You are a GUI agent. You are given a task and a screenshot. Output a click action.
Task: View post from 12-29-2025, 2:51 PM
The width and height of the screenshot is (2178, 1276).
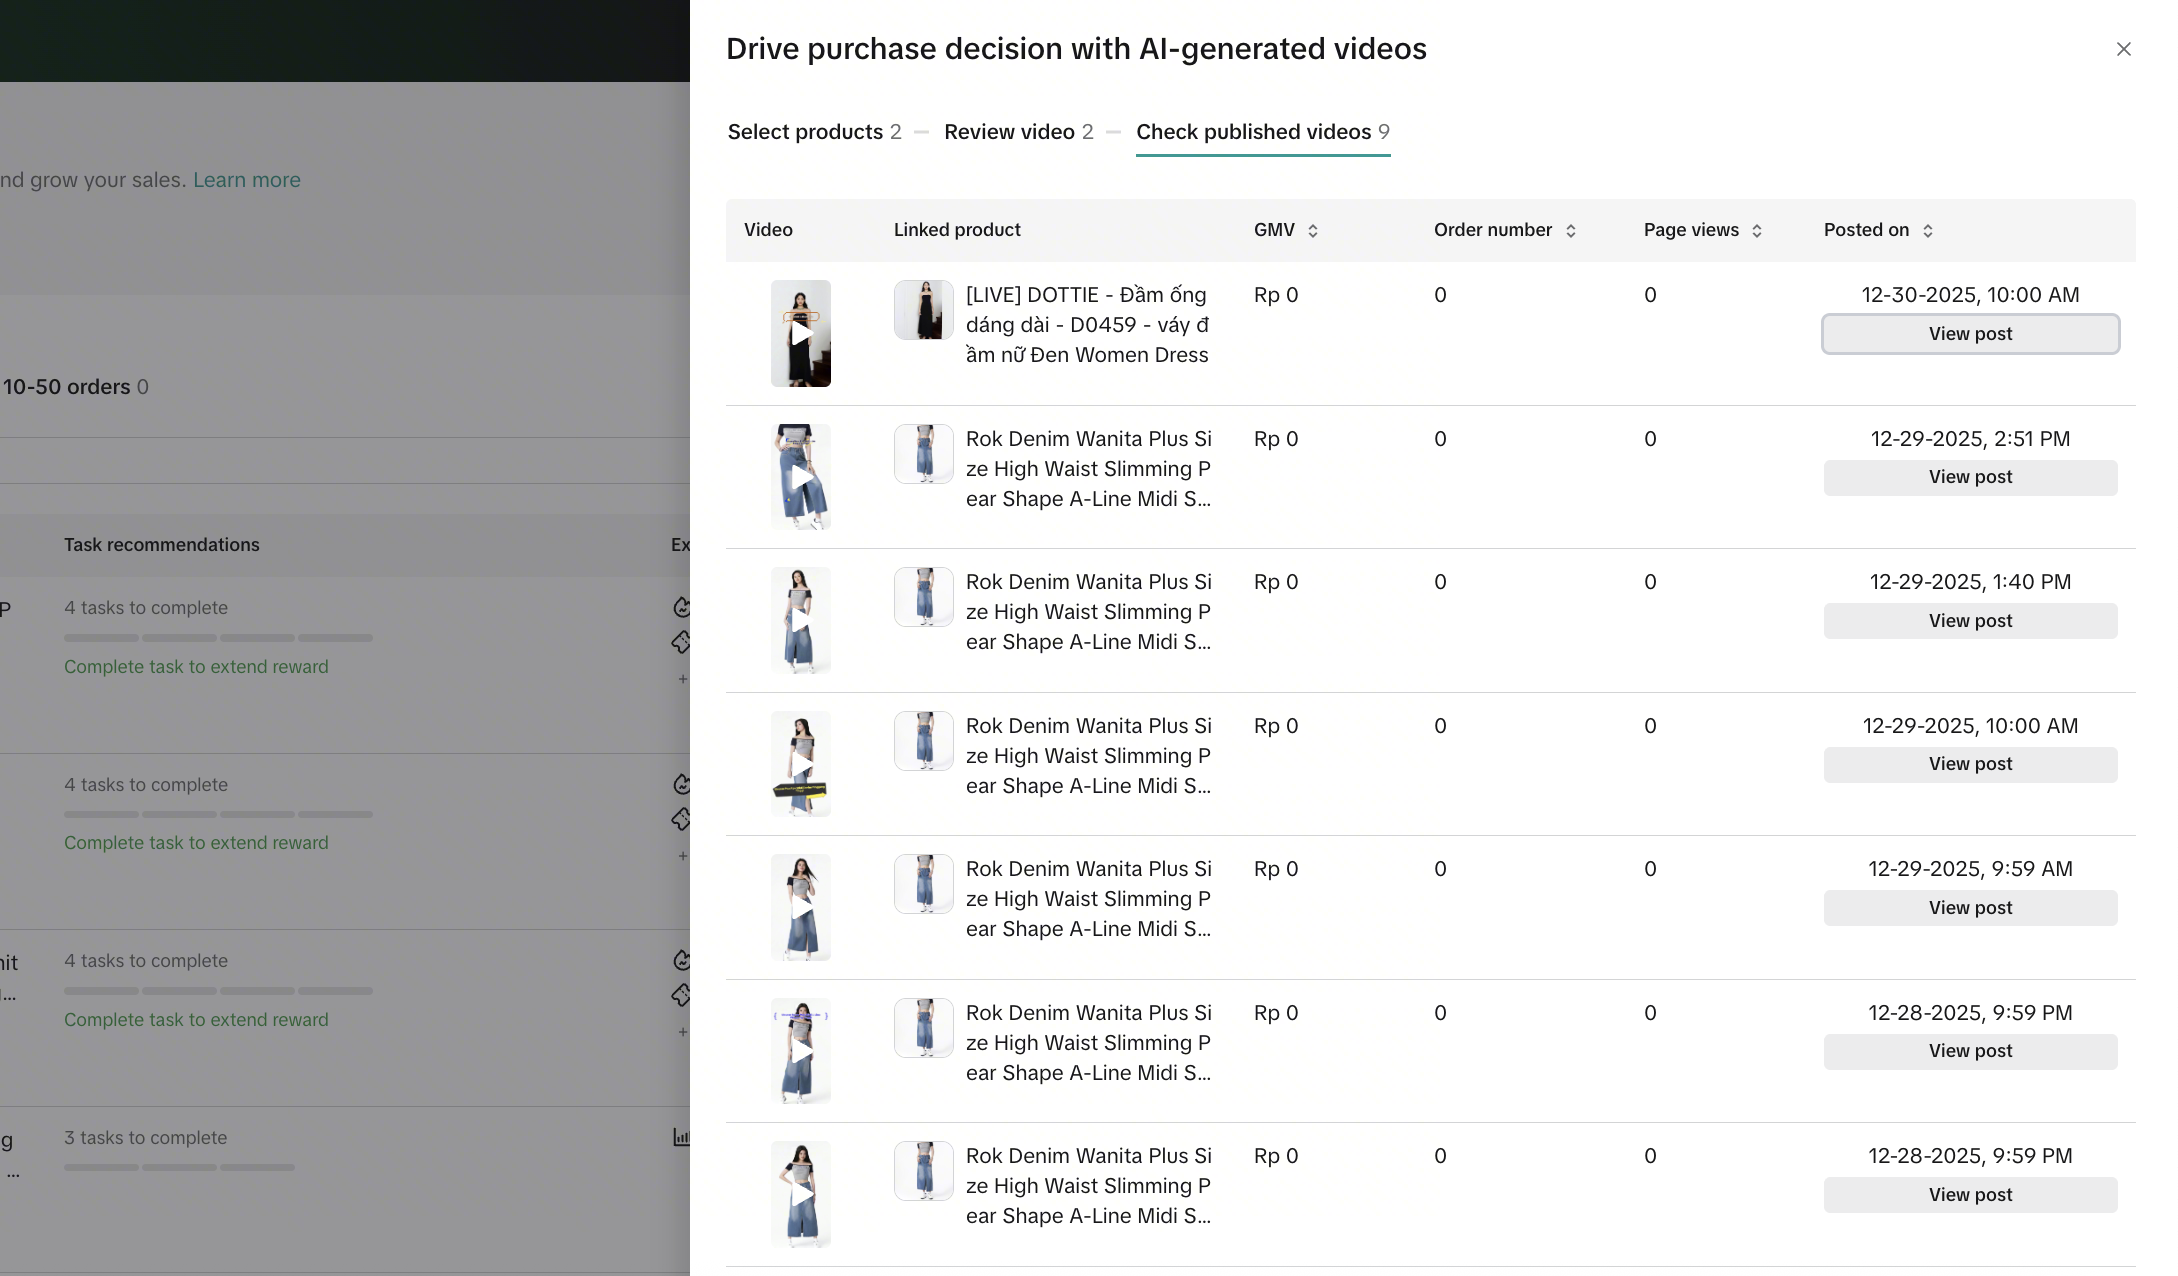point(1969,477)
